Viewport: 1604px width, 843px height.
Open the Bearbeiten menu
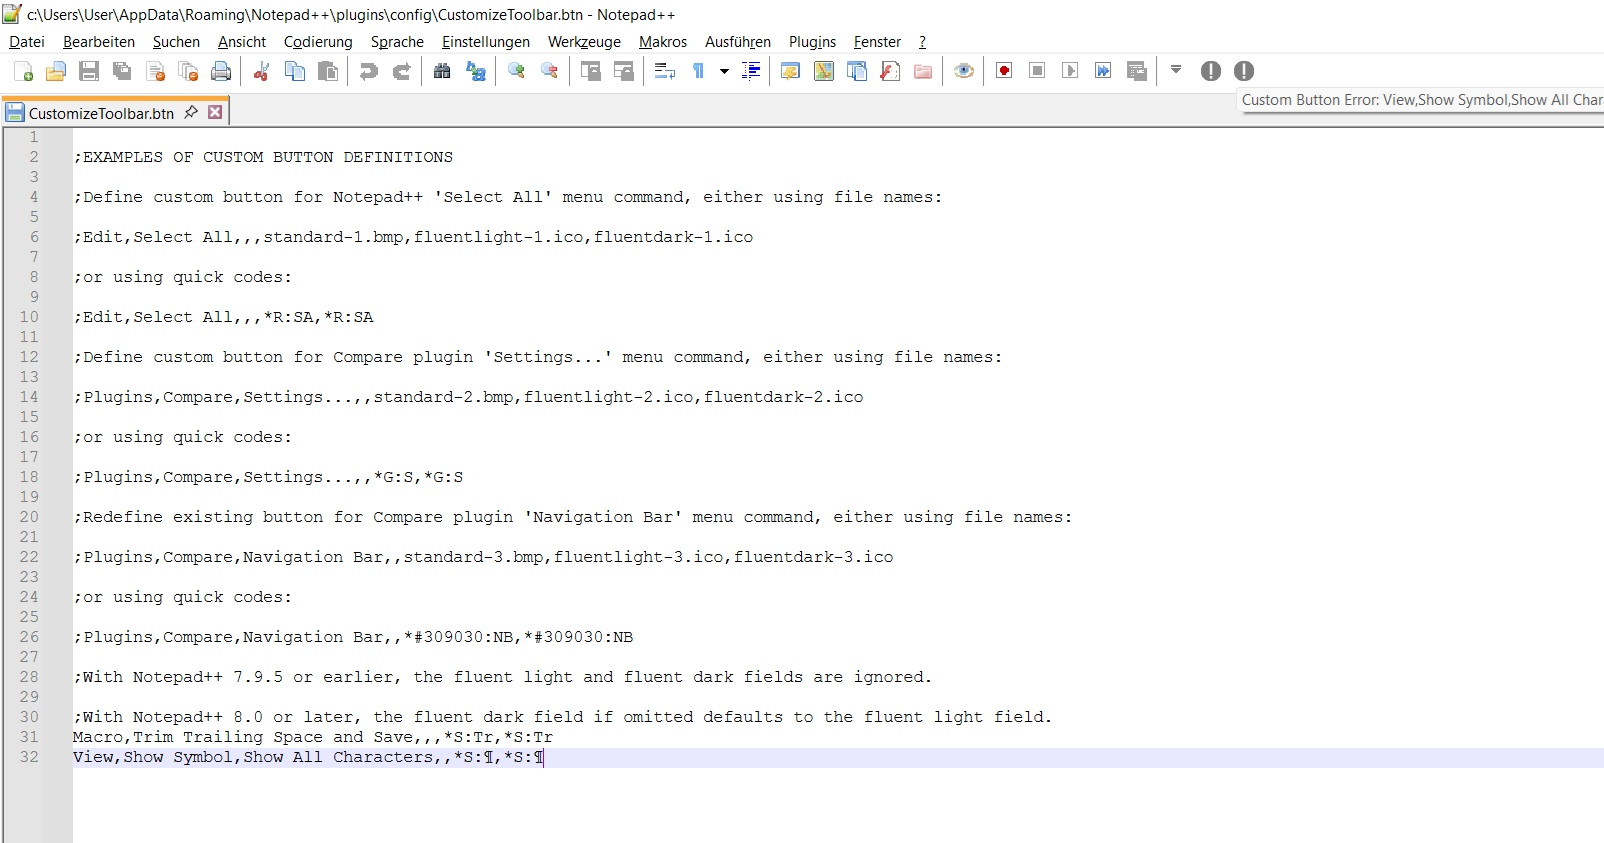(99, 42)
